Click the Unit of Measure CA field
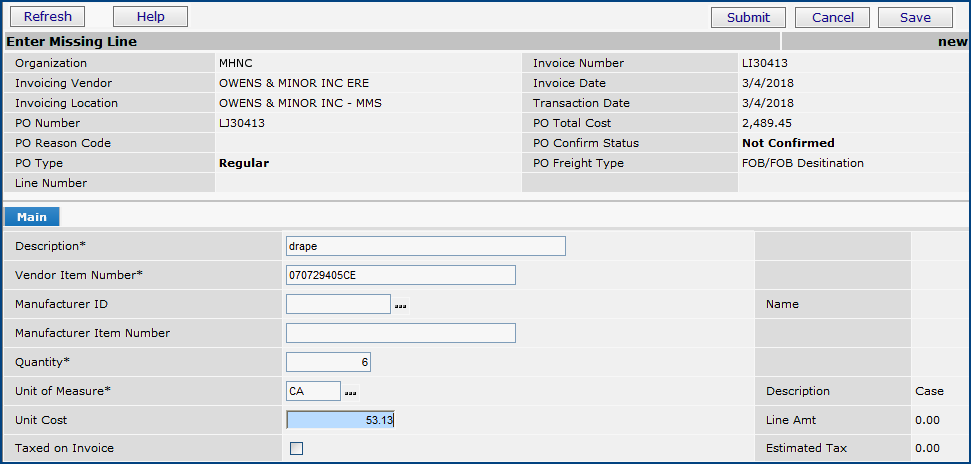 coord(313,391)
